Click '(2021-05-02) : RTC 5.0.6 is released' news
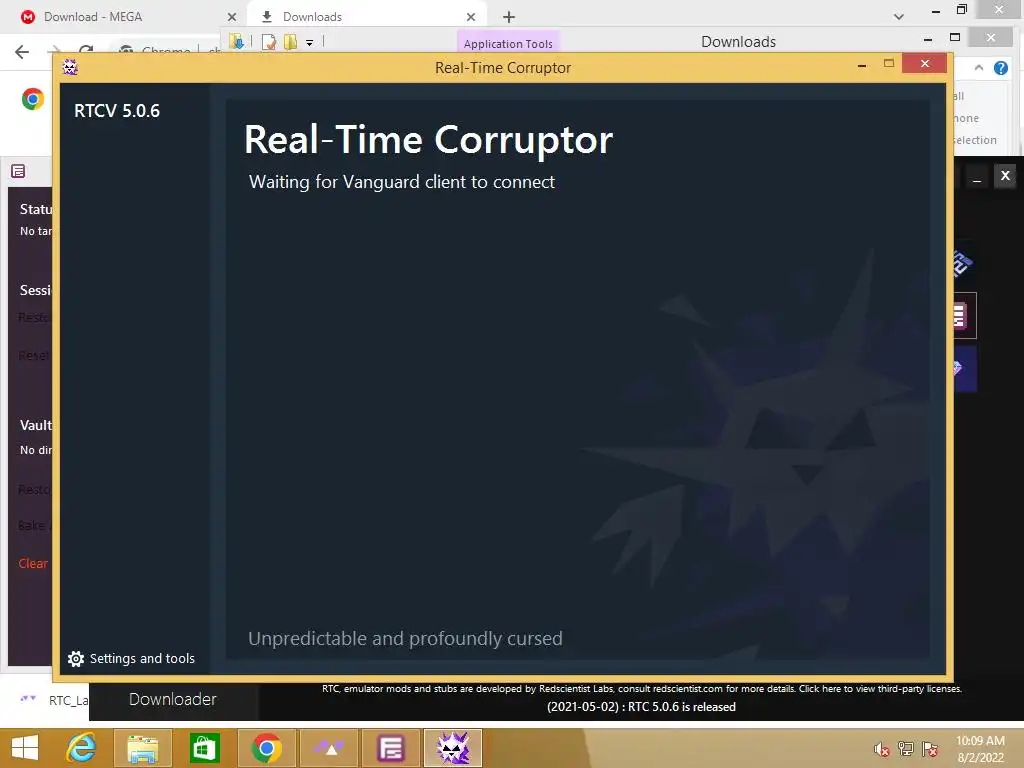 click(x=641, y=707)
